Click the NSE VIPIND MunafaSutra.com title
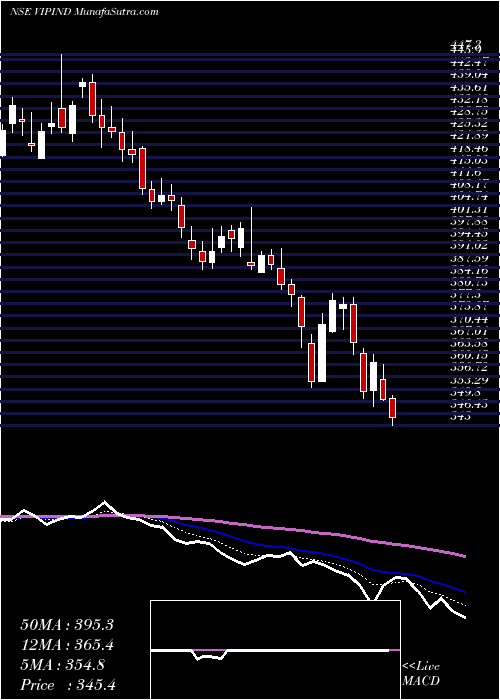Screen dimensions: 500x700 (84, 12)
